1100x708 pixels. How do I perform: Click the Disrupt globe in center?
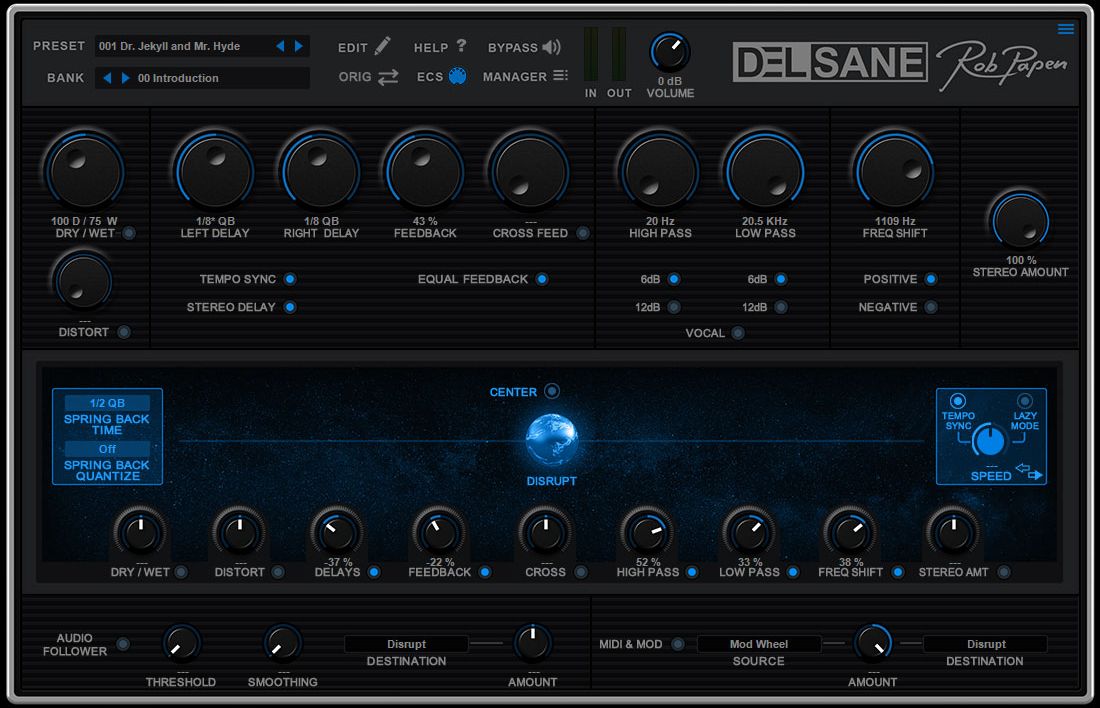(552, 440)
